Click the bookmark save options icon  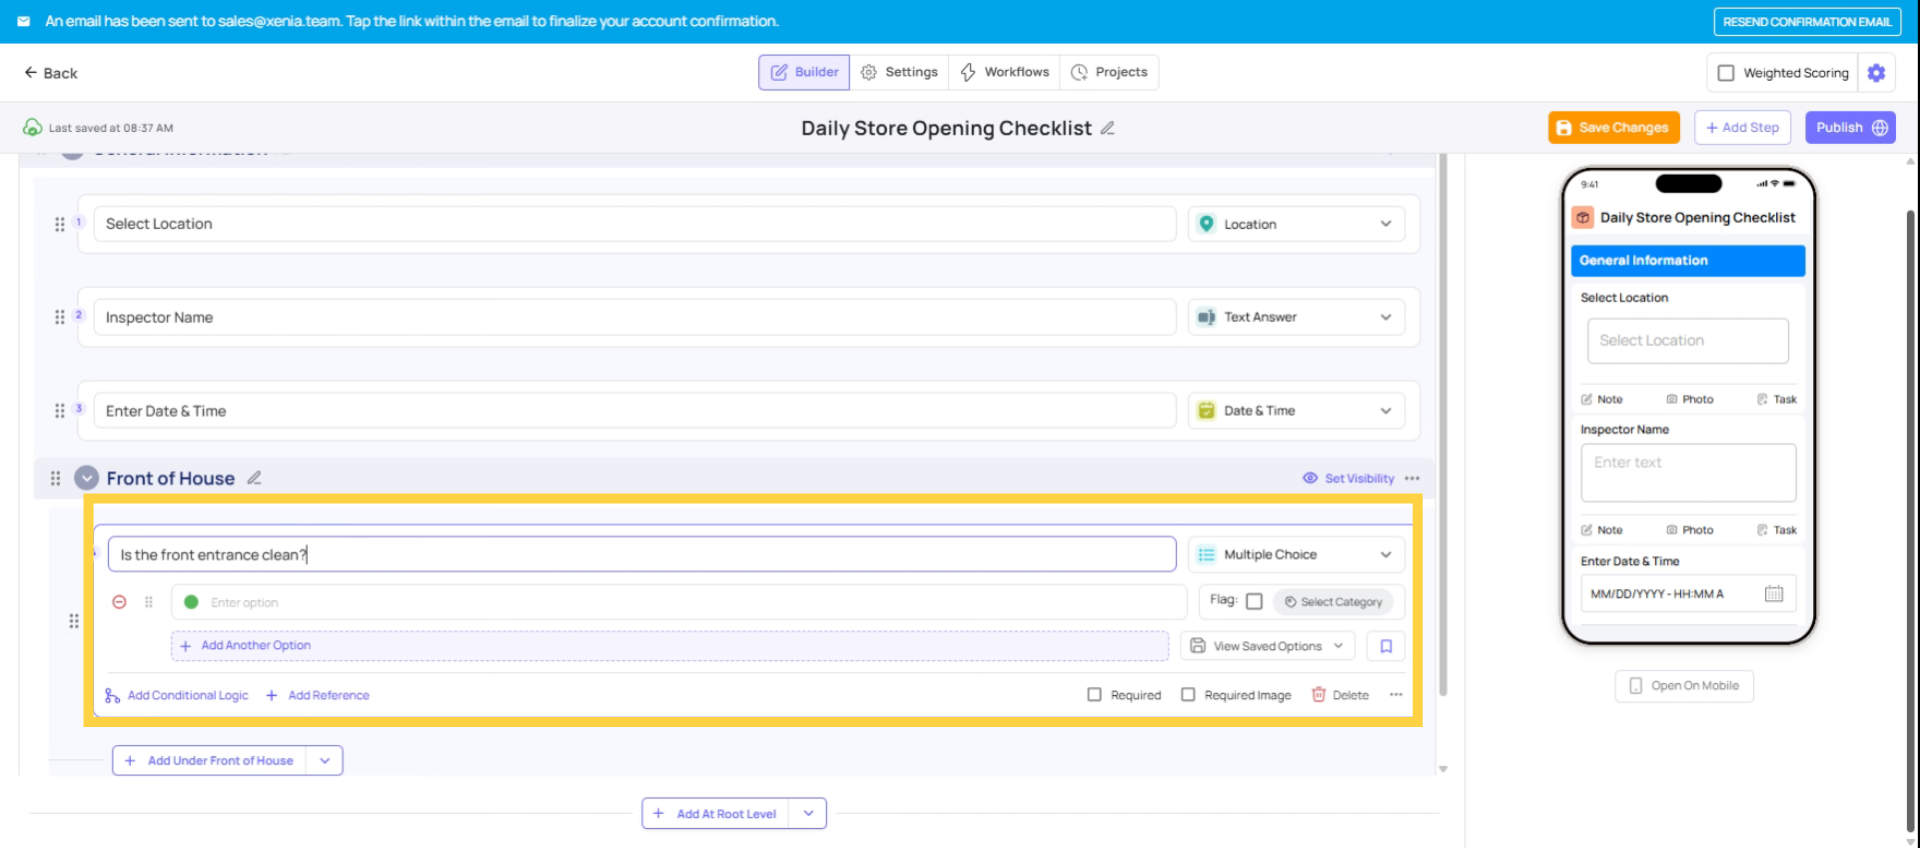tap(1386, 646)
